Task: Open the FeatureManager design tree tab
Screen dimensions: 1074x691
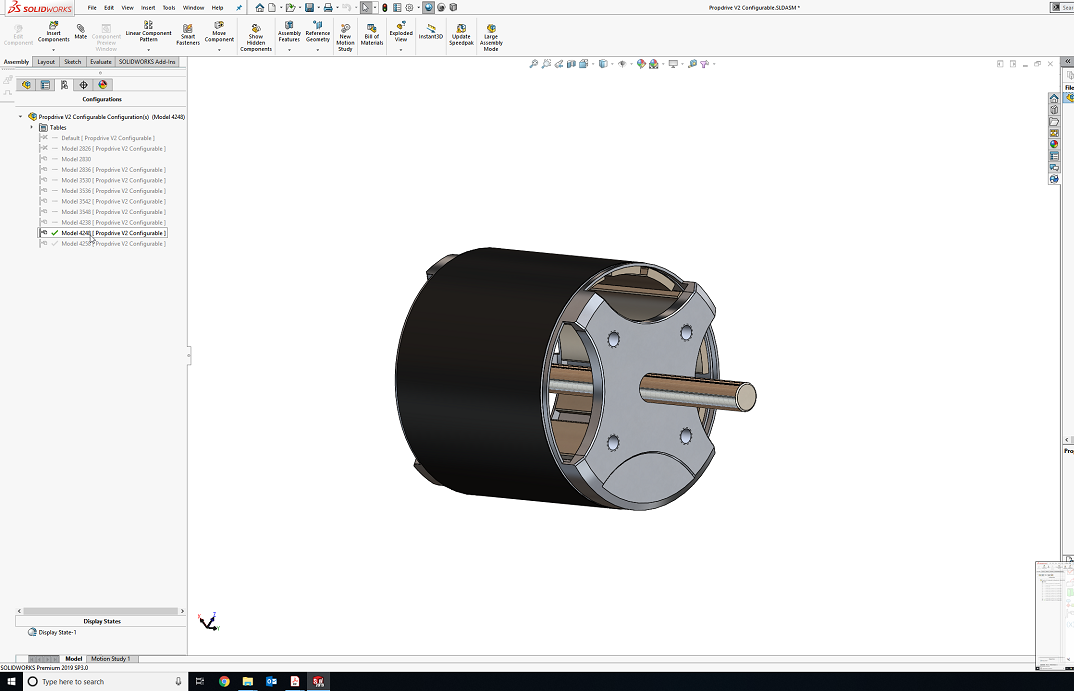Action: point(26,85)
